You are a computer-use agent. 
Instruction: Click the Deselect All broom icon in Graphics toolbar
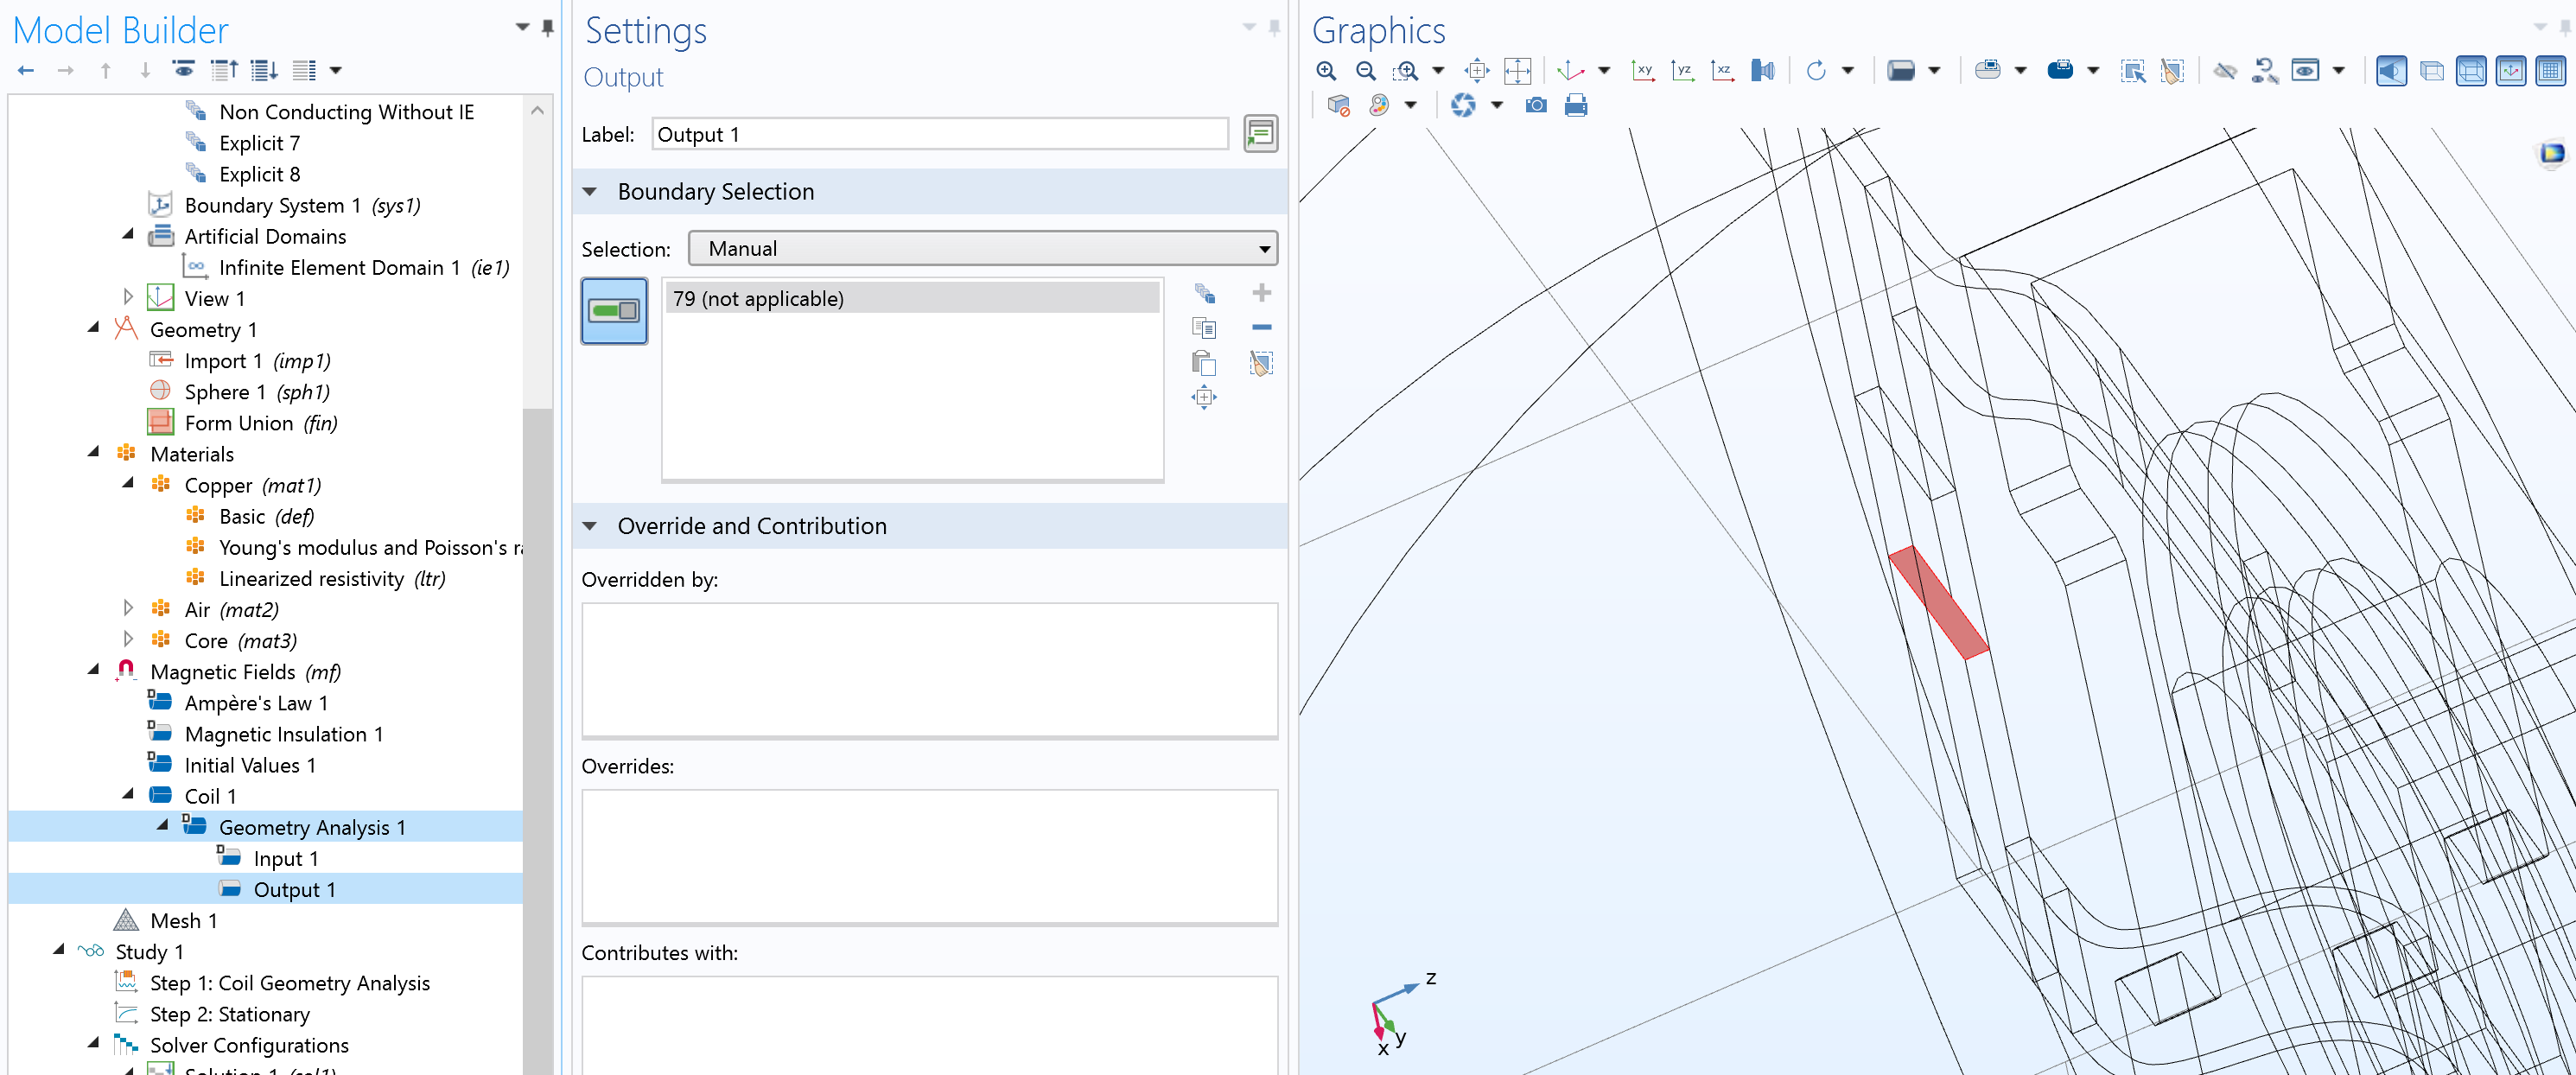click(2172, 70)
